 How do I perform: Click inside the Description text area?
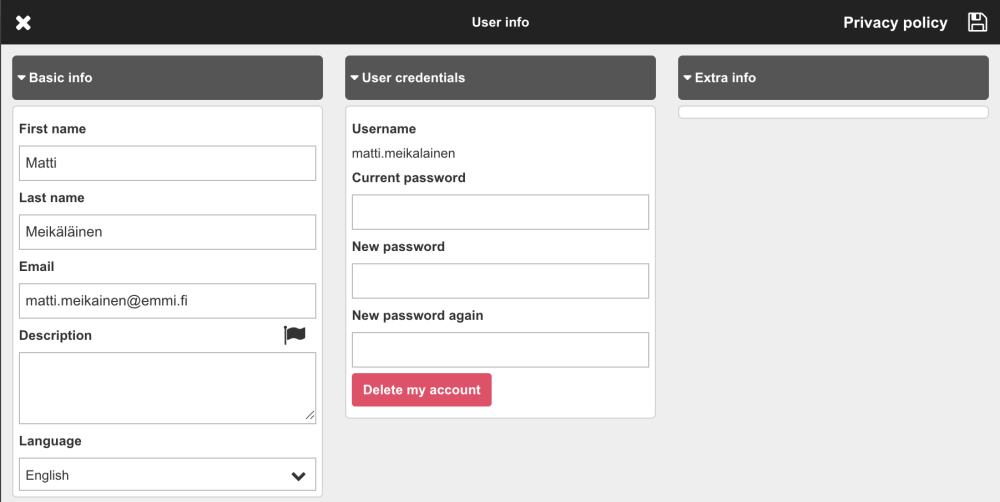pos(167,387)
